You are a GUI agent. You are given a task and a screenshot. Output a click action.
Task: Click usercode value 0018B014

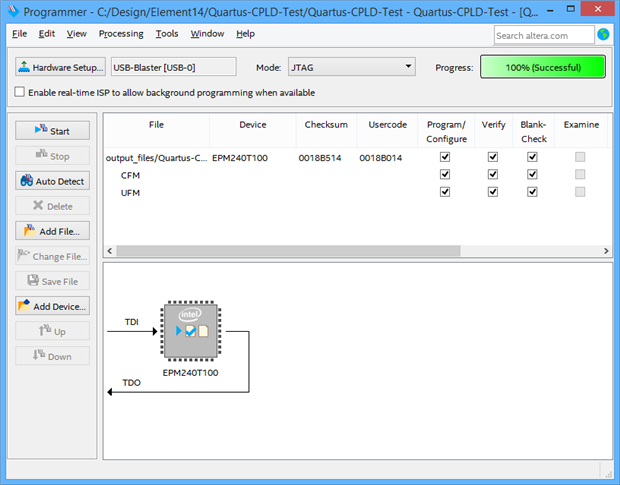pos(381,158)
